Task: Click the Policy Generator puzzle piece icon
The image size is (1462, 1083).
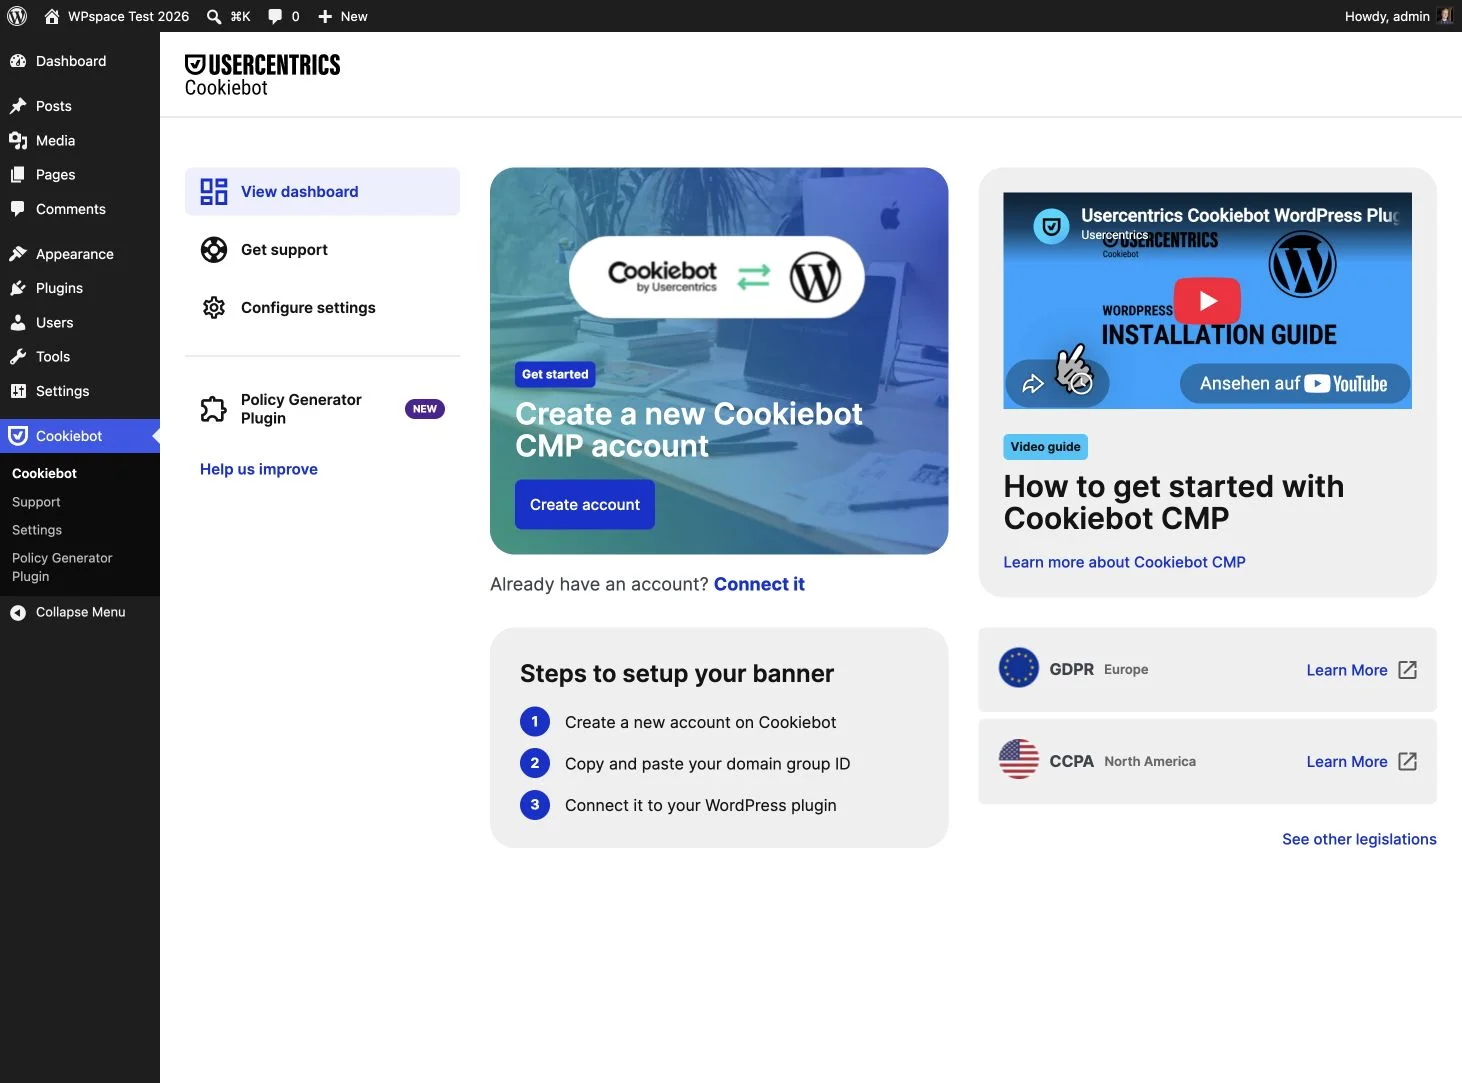Action: [214, 409]
